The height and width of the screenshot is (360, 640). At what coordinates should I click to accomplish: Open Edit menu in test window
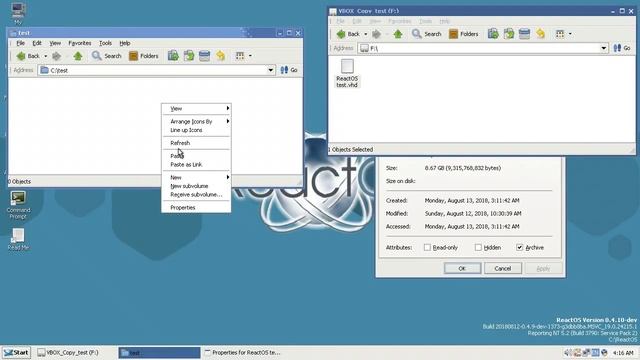coord(37,43)
